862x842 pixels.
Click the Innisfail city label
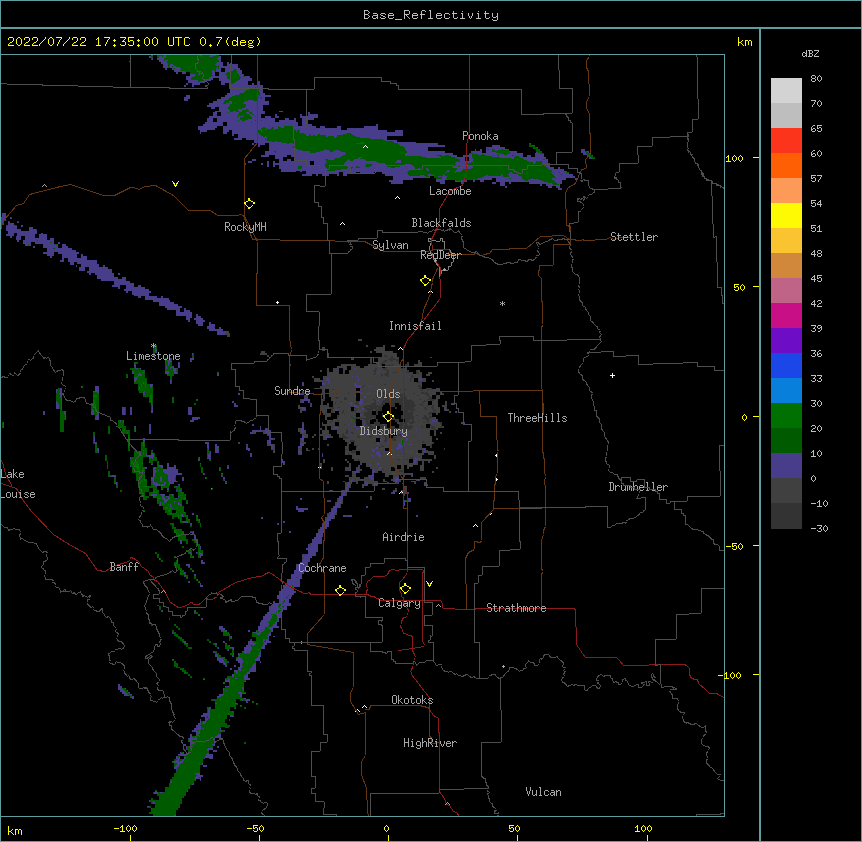click(415, 326)
